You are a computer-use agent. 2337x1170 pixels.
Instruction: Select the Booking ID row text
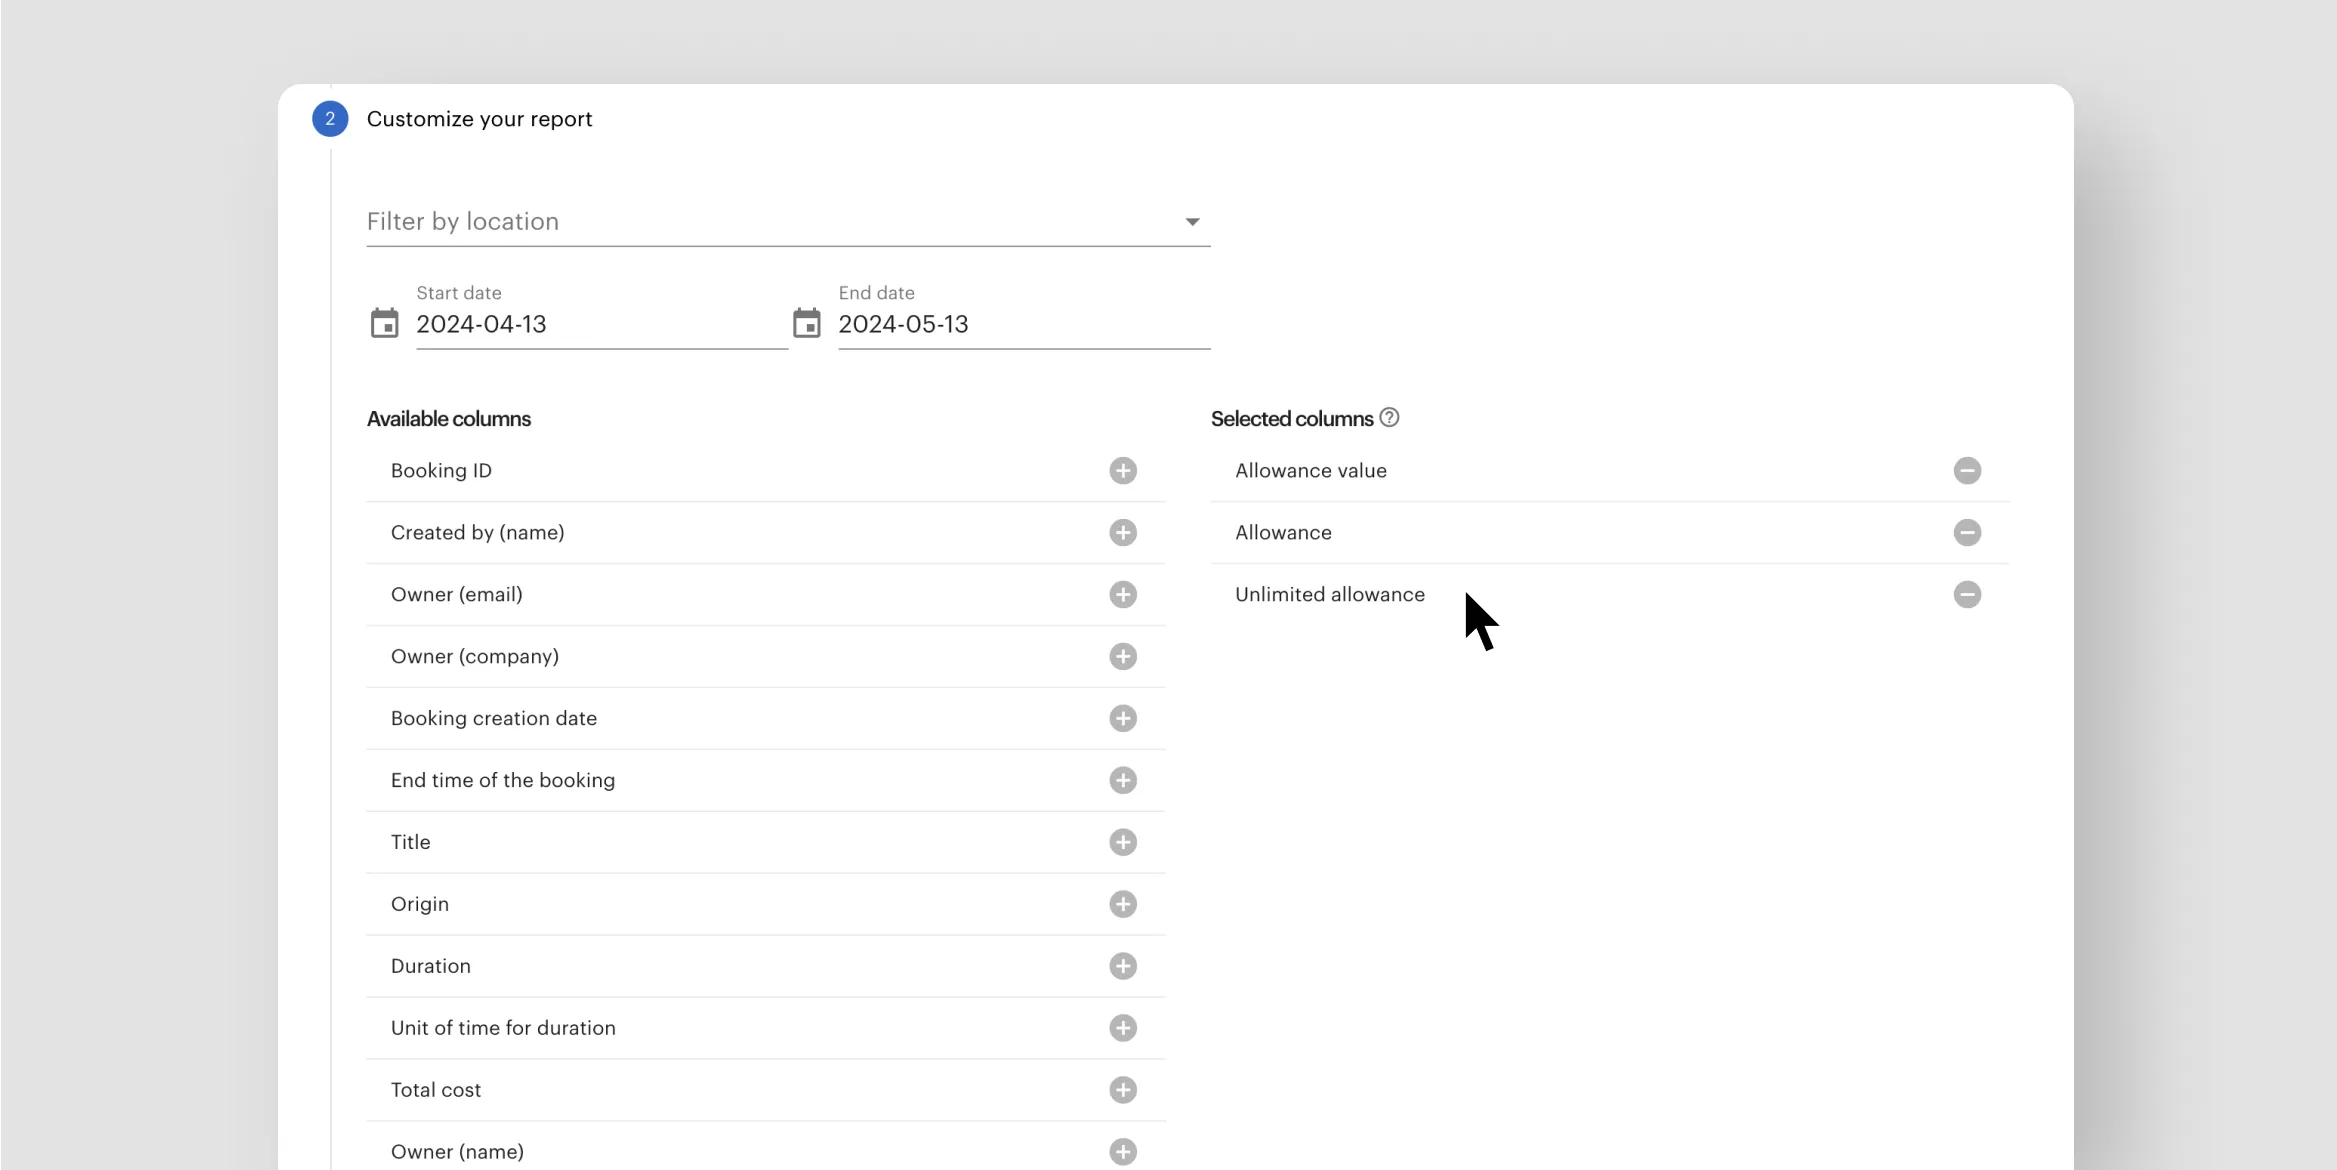[441, 471]
